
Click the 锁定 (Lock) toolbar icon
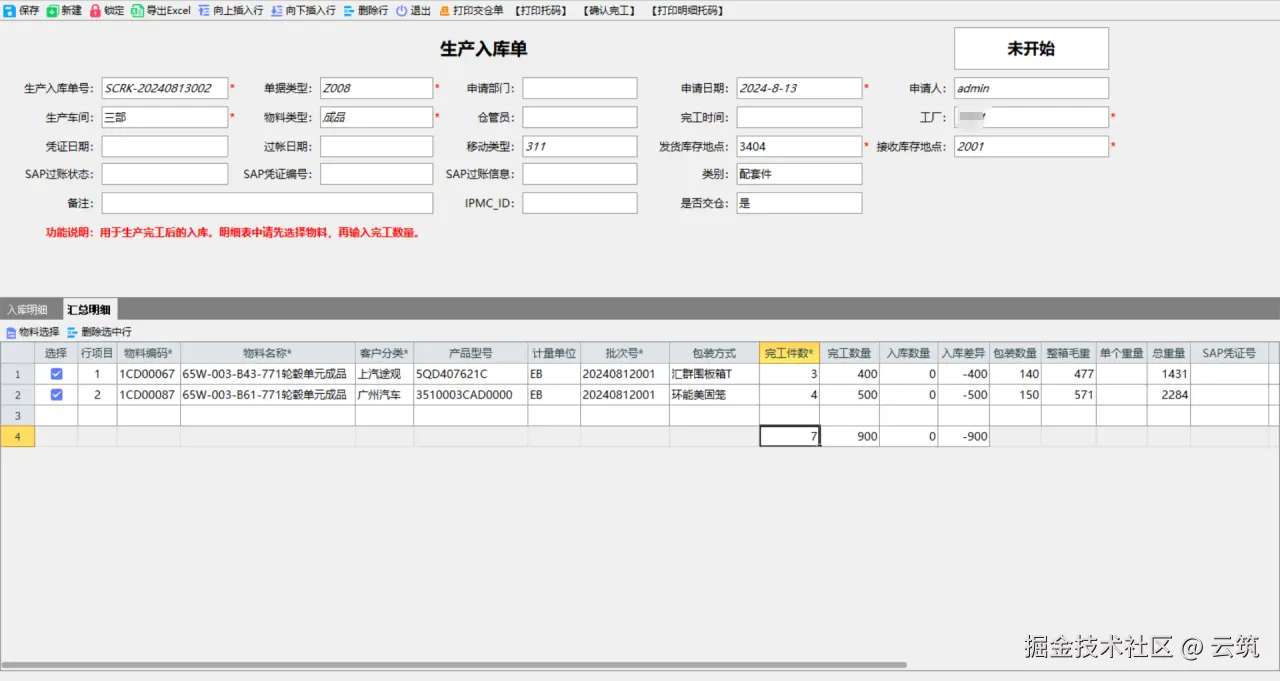point(95,11)
